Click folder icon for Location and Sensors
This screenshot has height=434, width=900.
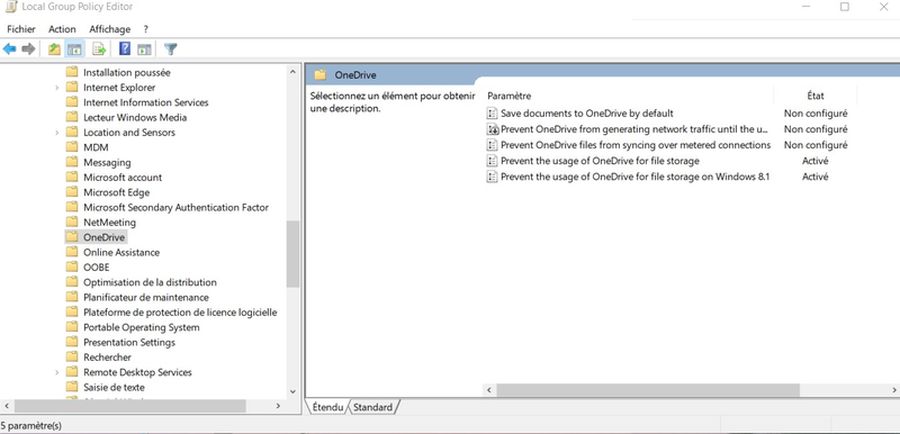click(72, 132)
